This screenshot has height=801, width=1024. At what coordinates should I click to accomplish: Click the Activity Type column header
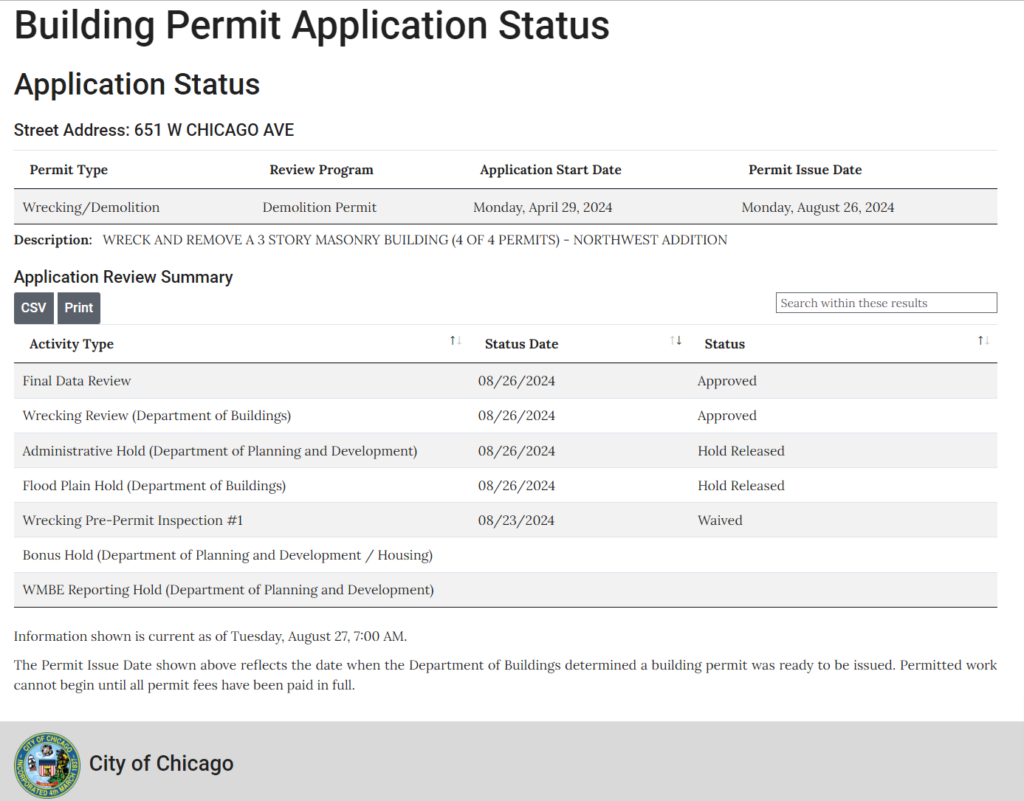[71, 343]
